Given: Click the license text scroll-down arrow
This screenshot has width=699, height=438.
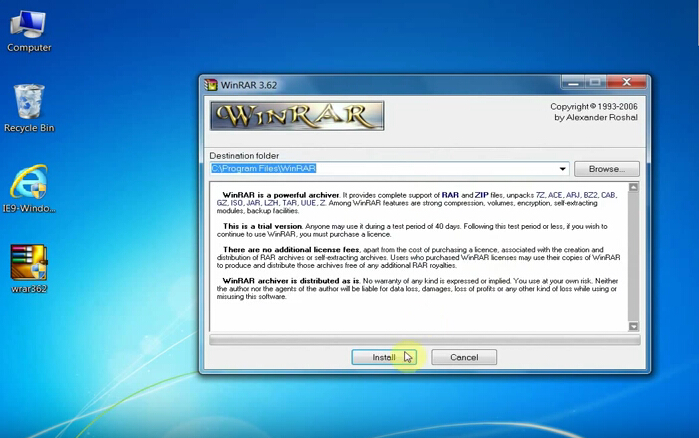Looking at the screenshot, I should (x=633, y=326).
